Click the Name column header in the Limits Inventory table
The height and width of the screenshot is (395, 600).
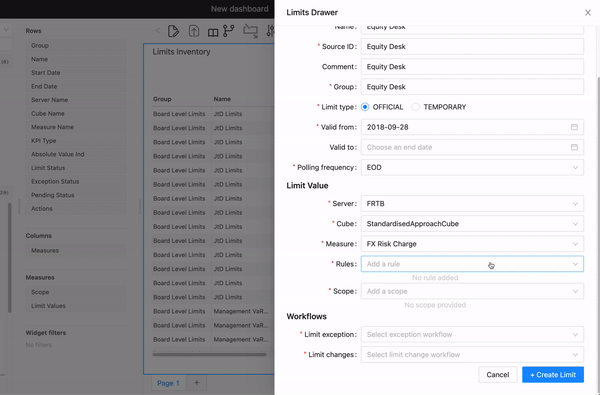(222, 99)
